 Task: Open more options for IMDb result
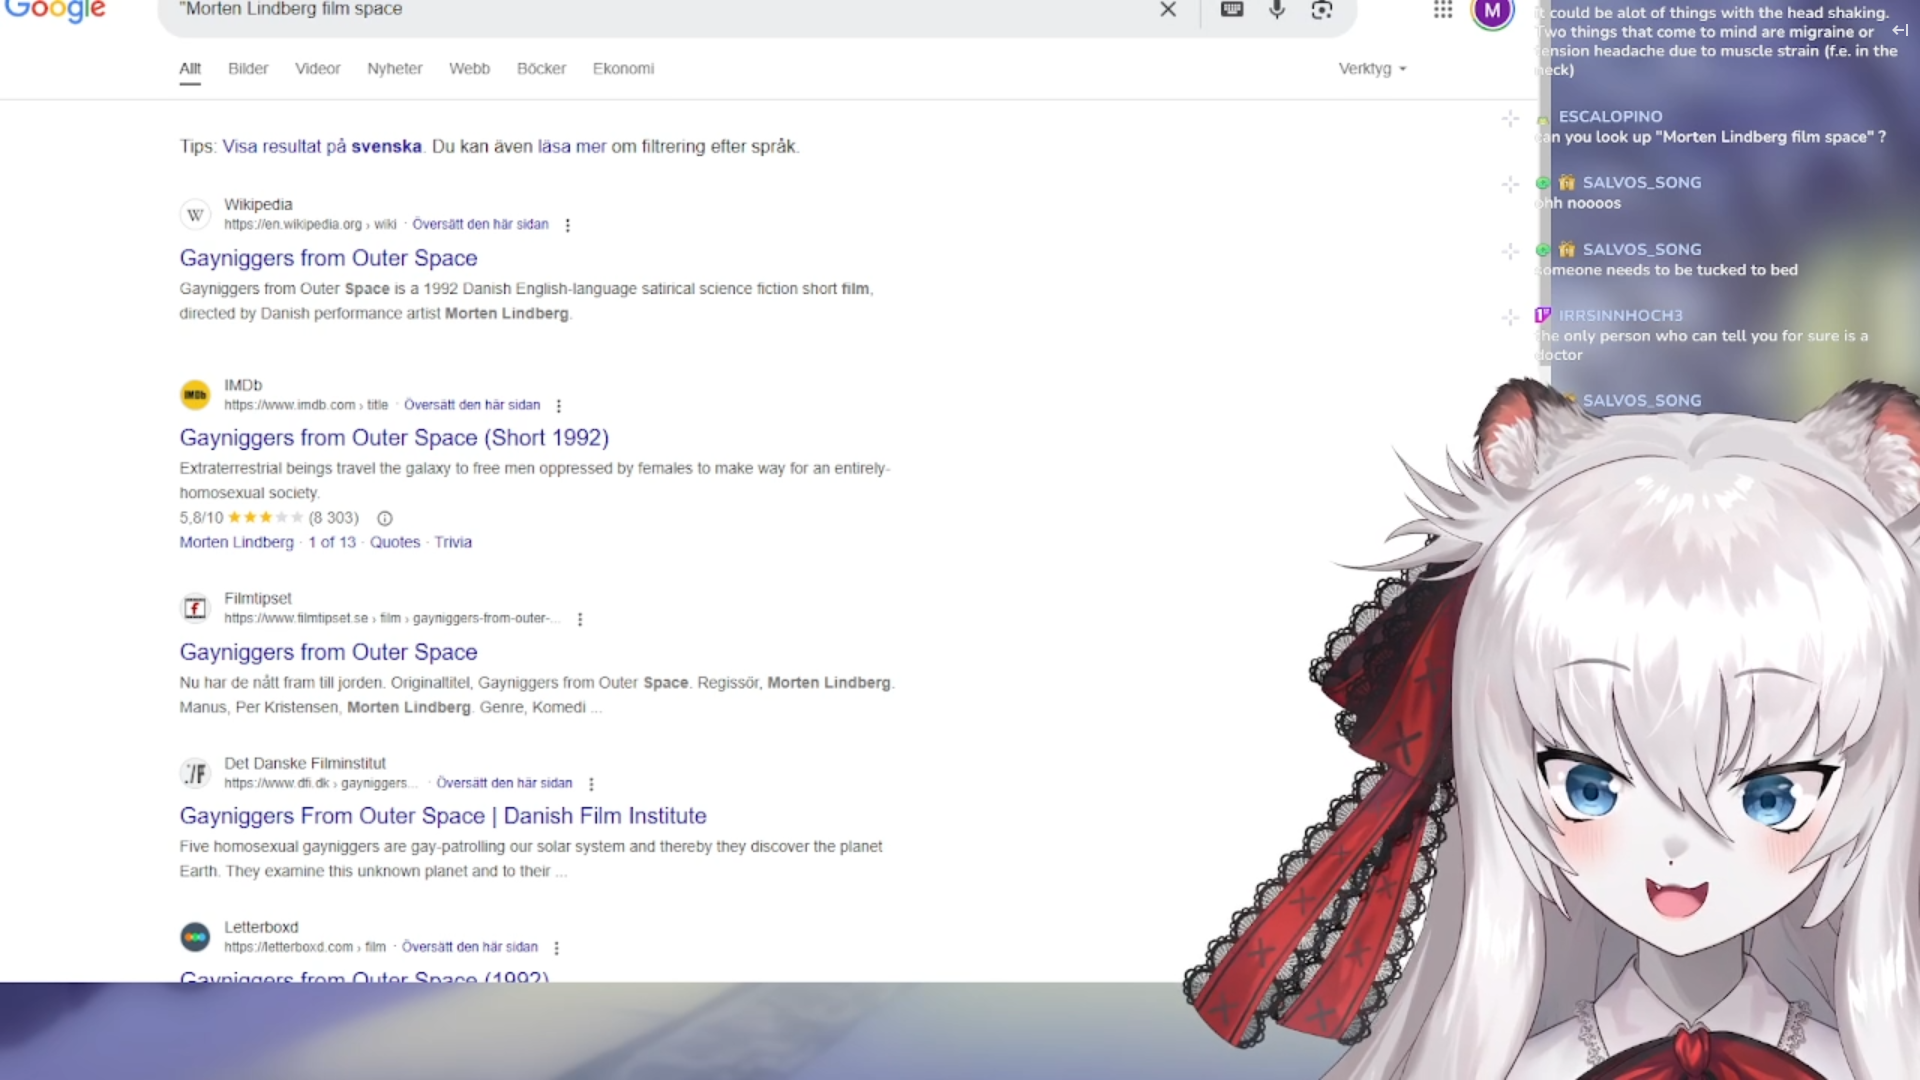coord(559,406)
